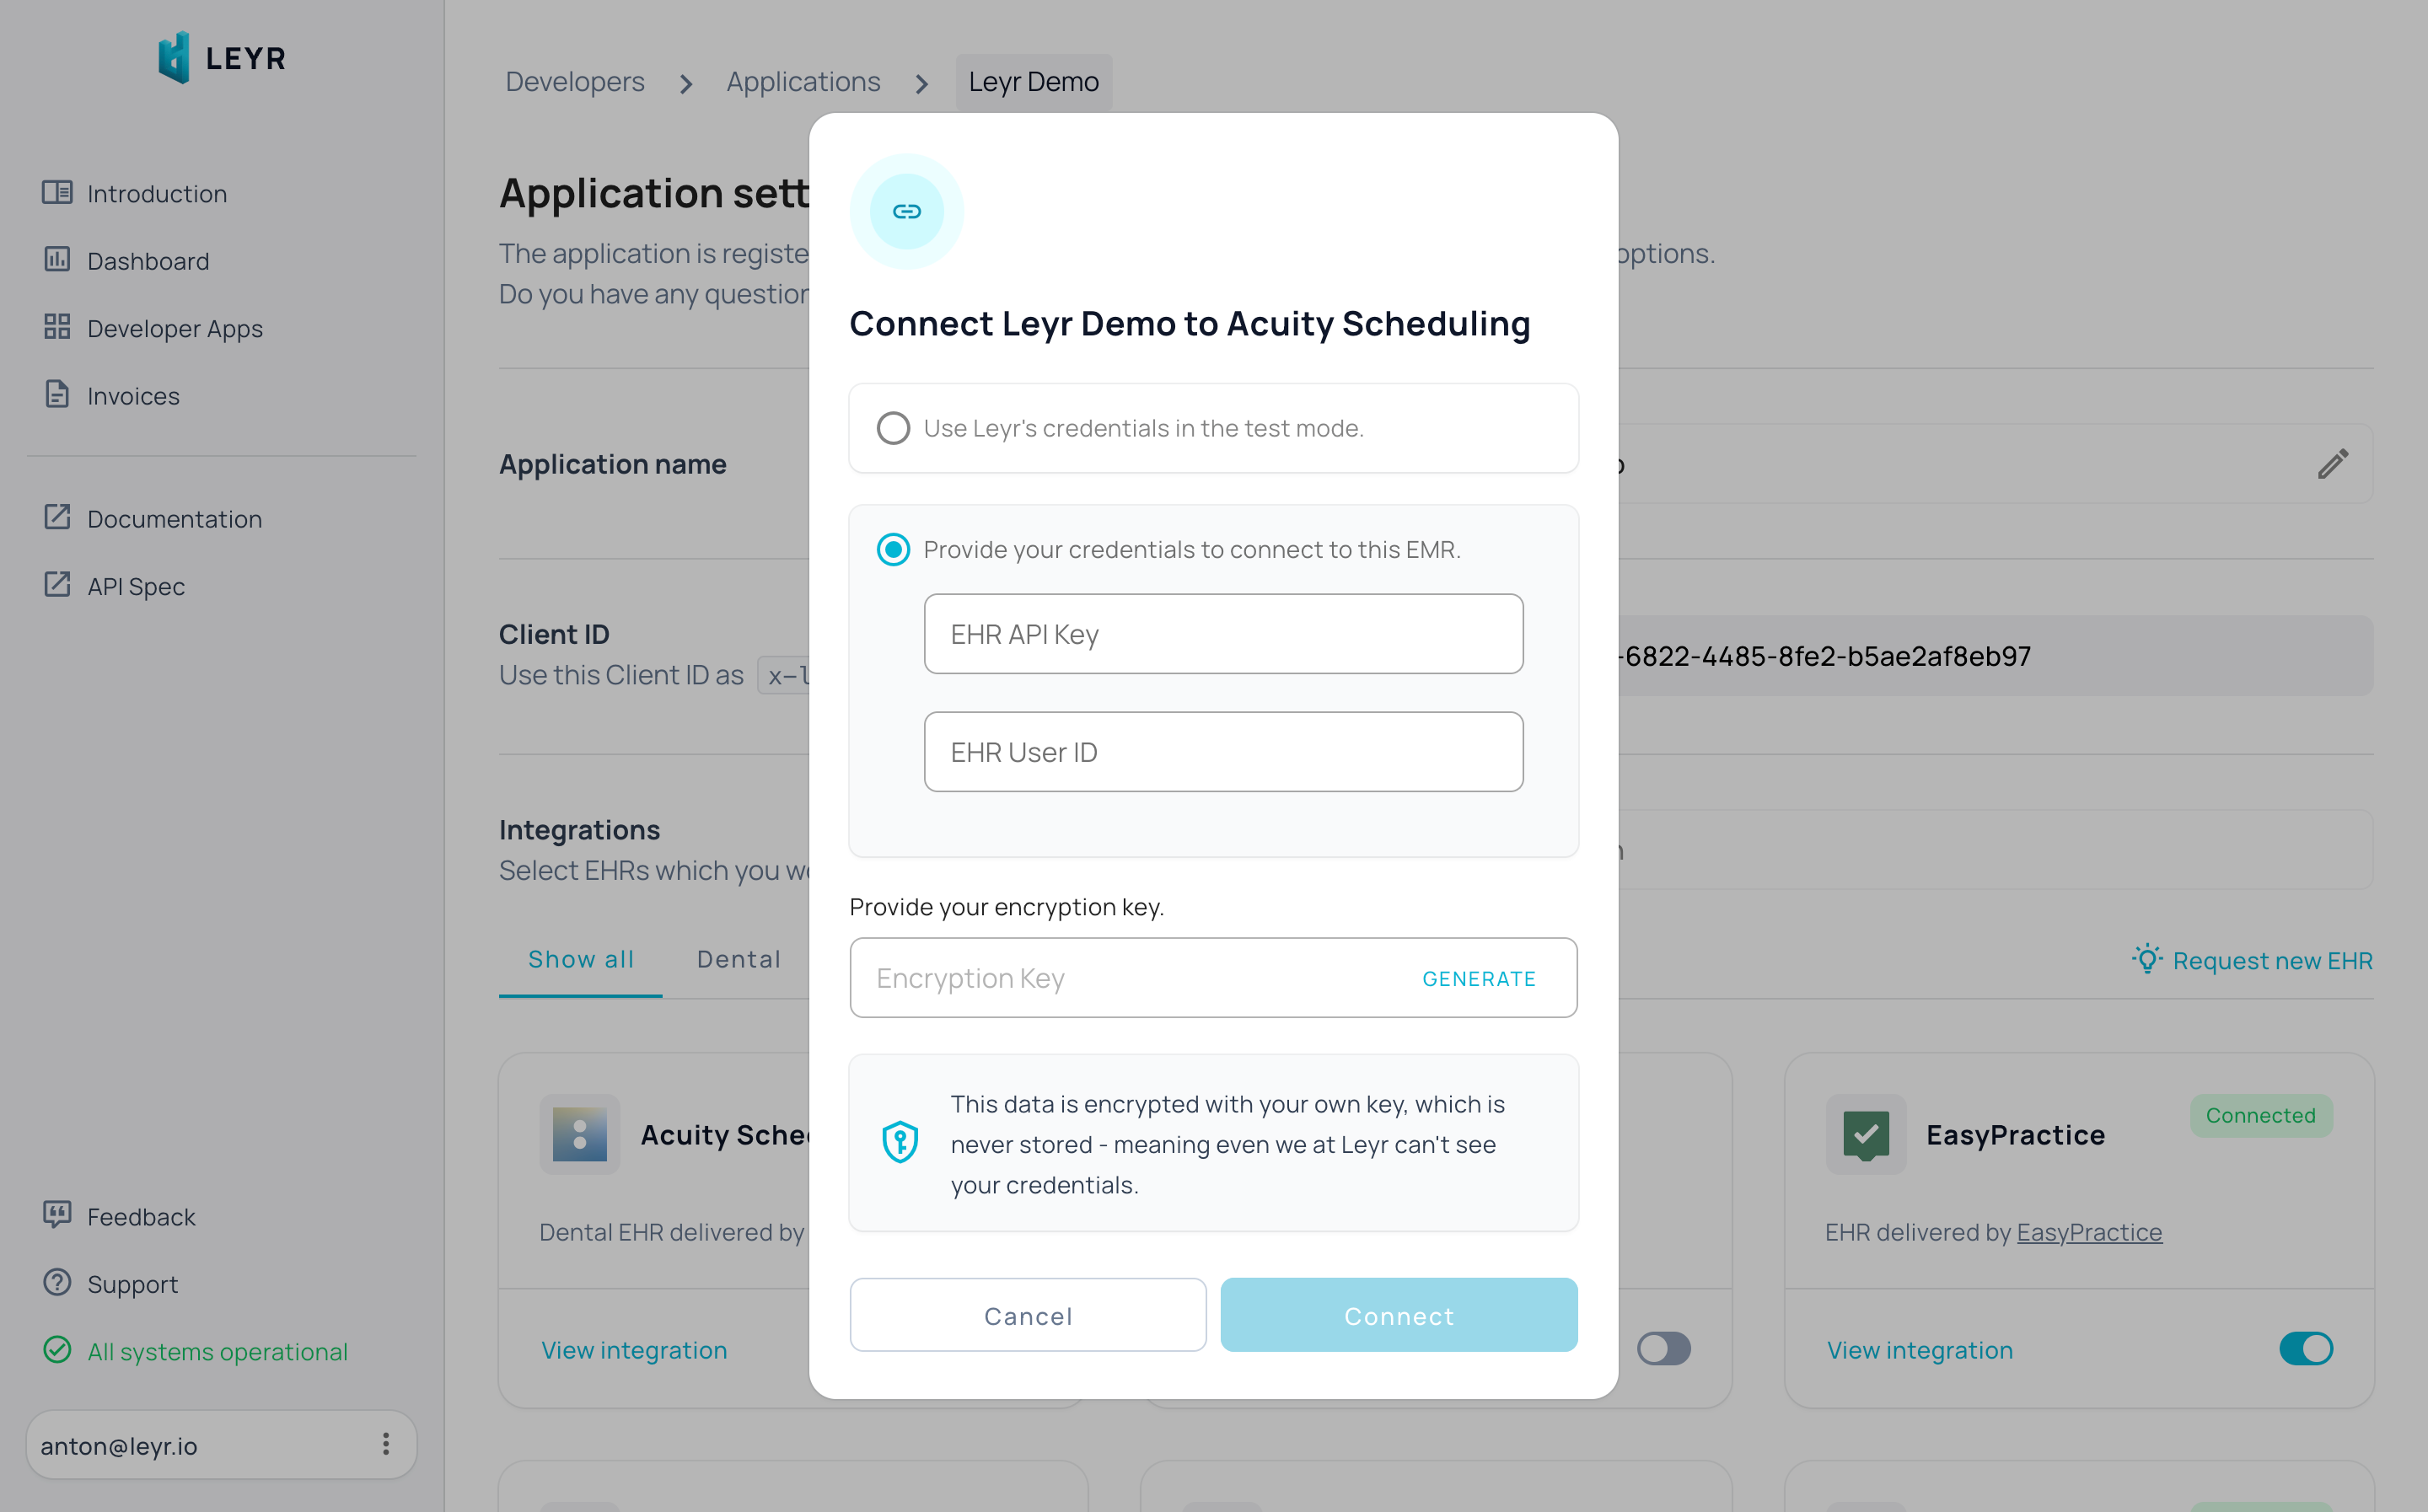Click the Introduction sidebar navigation icon
This screenshot has width=2428, height=1512.
pyautogui.click(x=59, y=193)
